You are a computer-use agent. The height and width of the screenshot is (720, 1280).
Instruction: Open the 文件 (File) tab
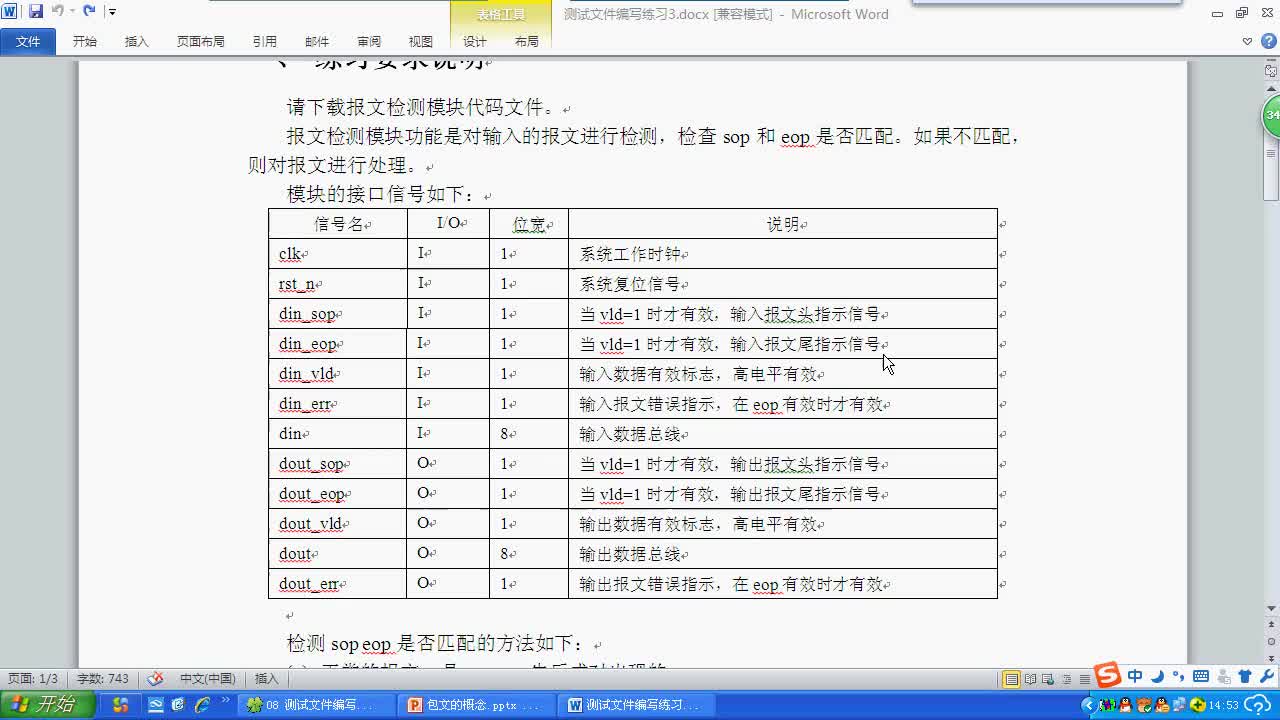coord(28,41)
